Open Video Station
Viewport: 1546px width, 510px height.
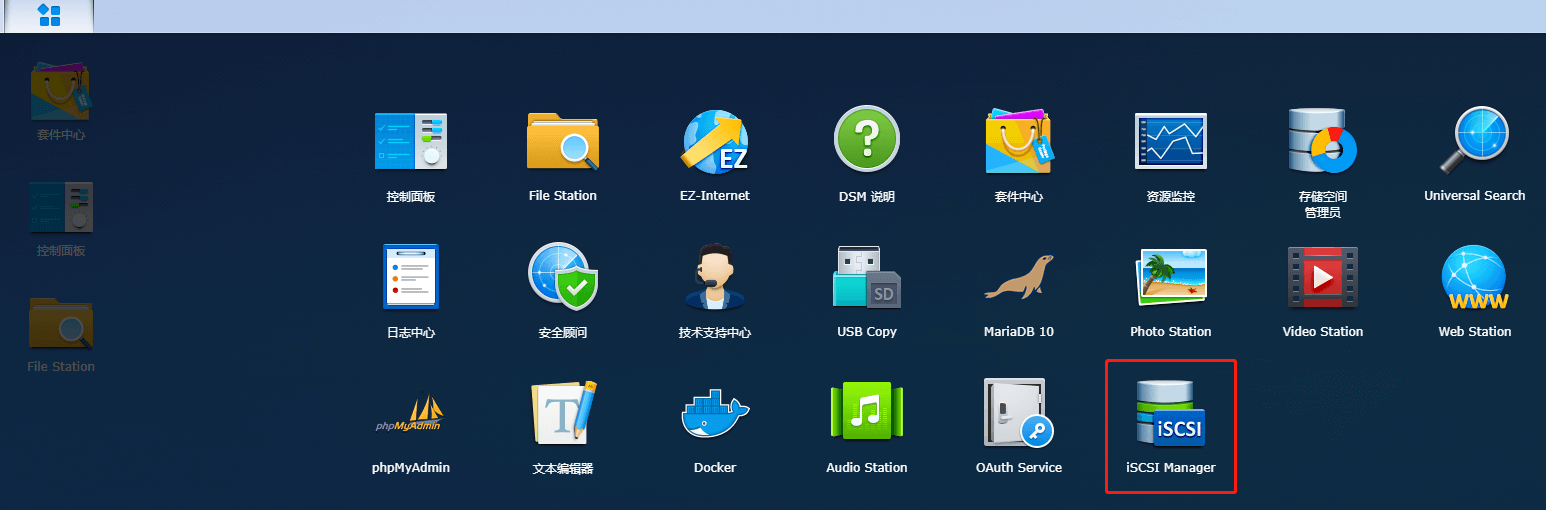(1322, 277)
